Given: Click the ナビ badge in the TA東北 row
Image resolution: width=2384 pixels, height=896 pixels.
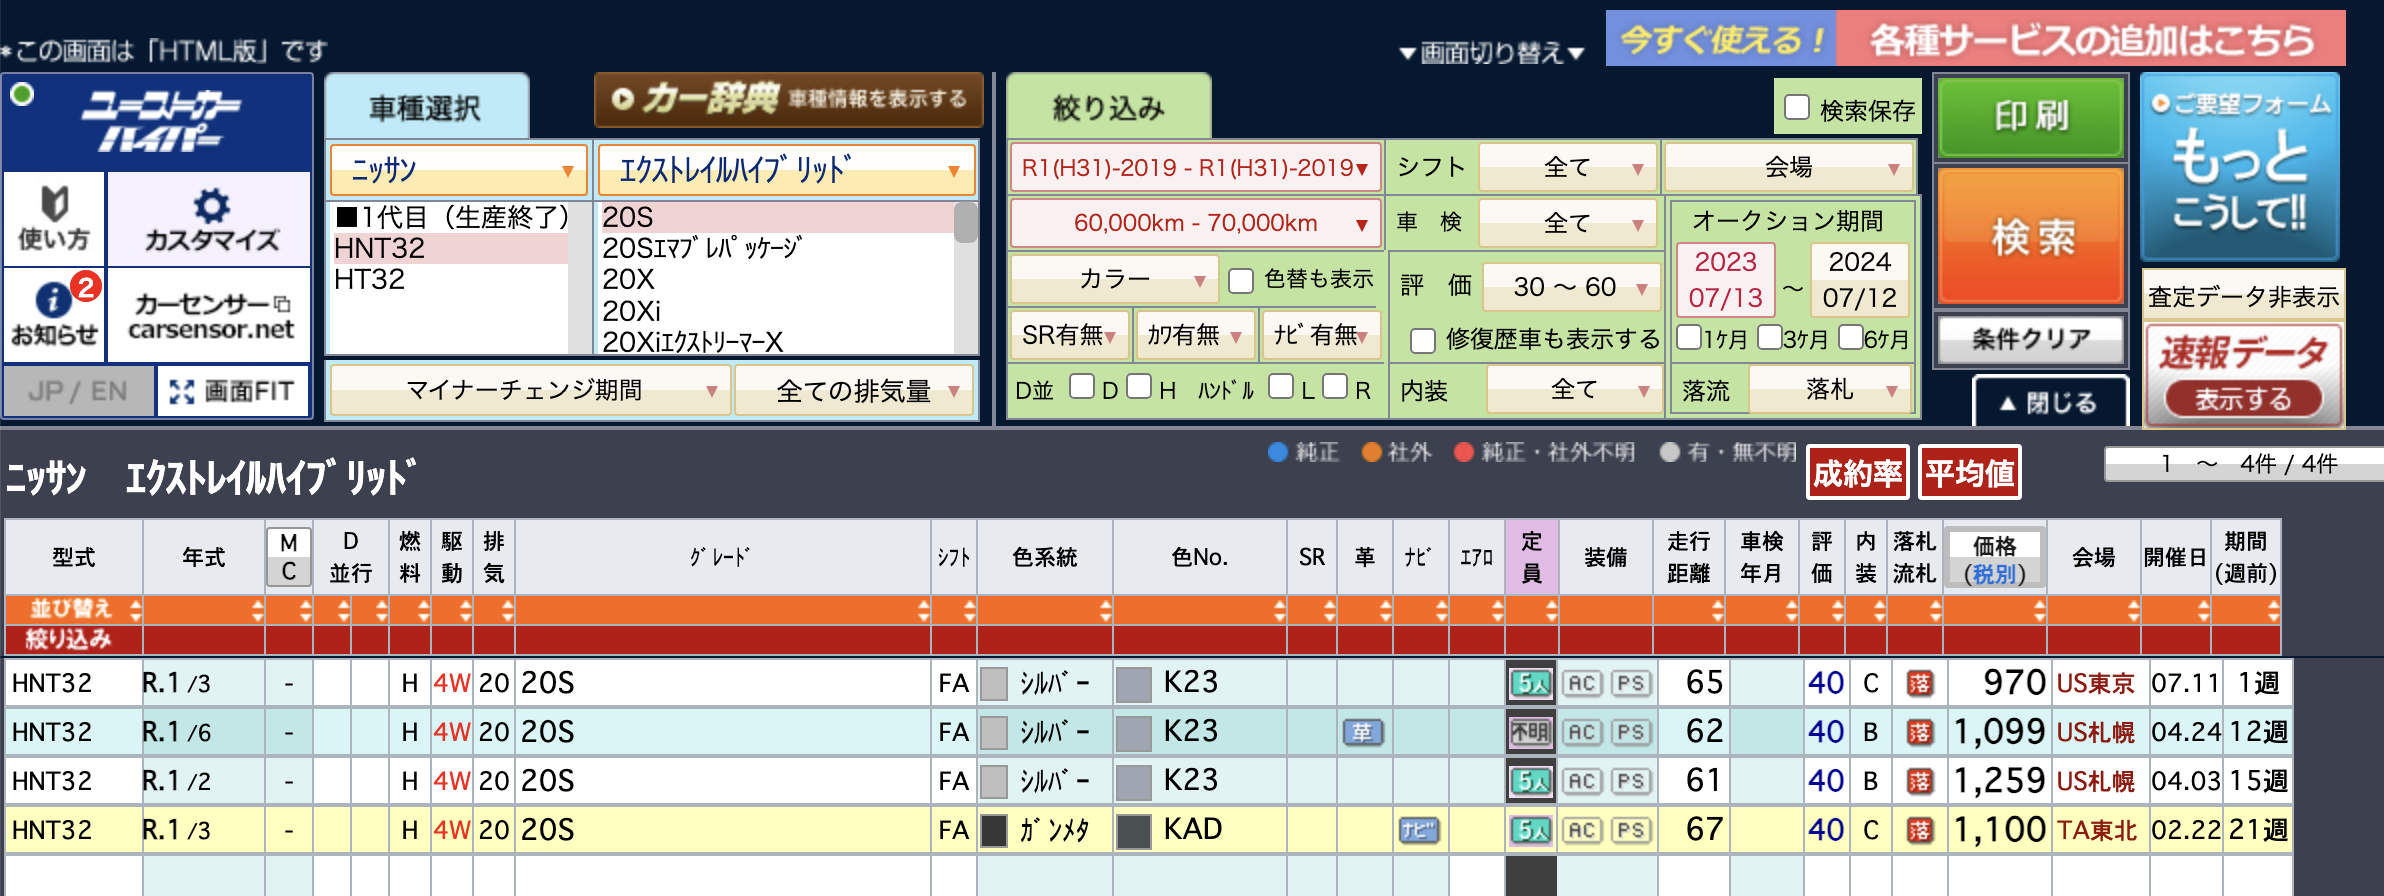Looking at the screenshot, I should pyautogui.click(x=1419, y=830).
